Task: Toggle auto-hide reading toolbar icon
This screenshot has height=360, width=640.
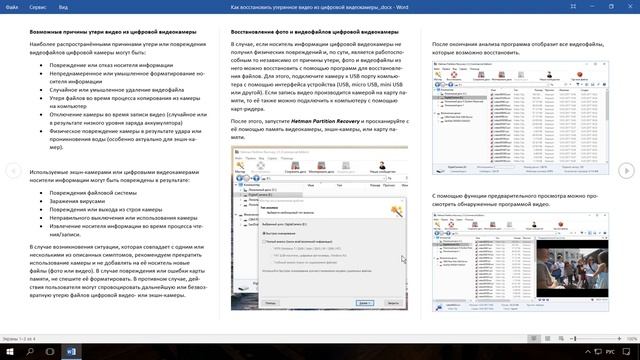Action: point(573,7)
